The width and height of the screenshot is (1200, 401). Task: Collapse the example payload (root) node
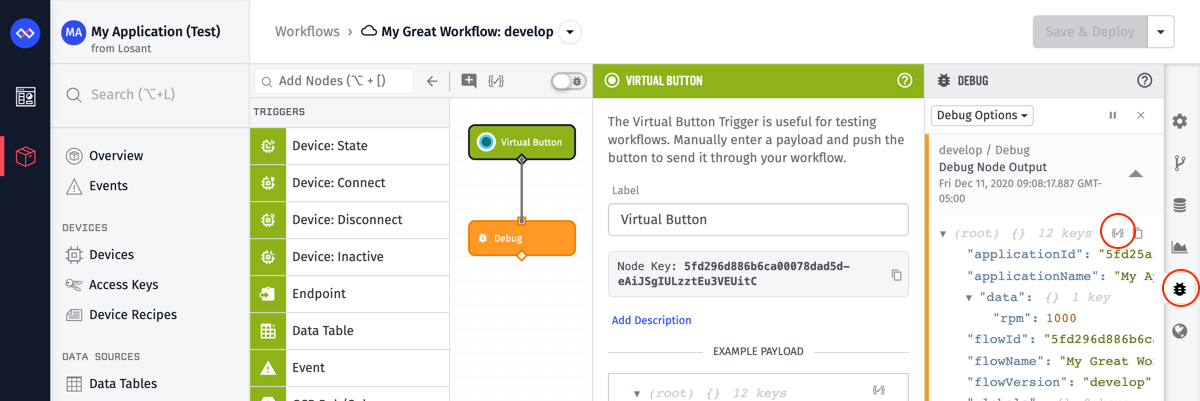coord(637,394)
